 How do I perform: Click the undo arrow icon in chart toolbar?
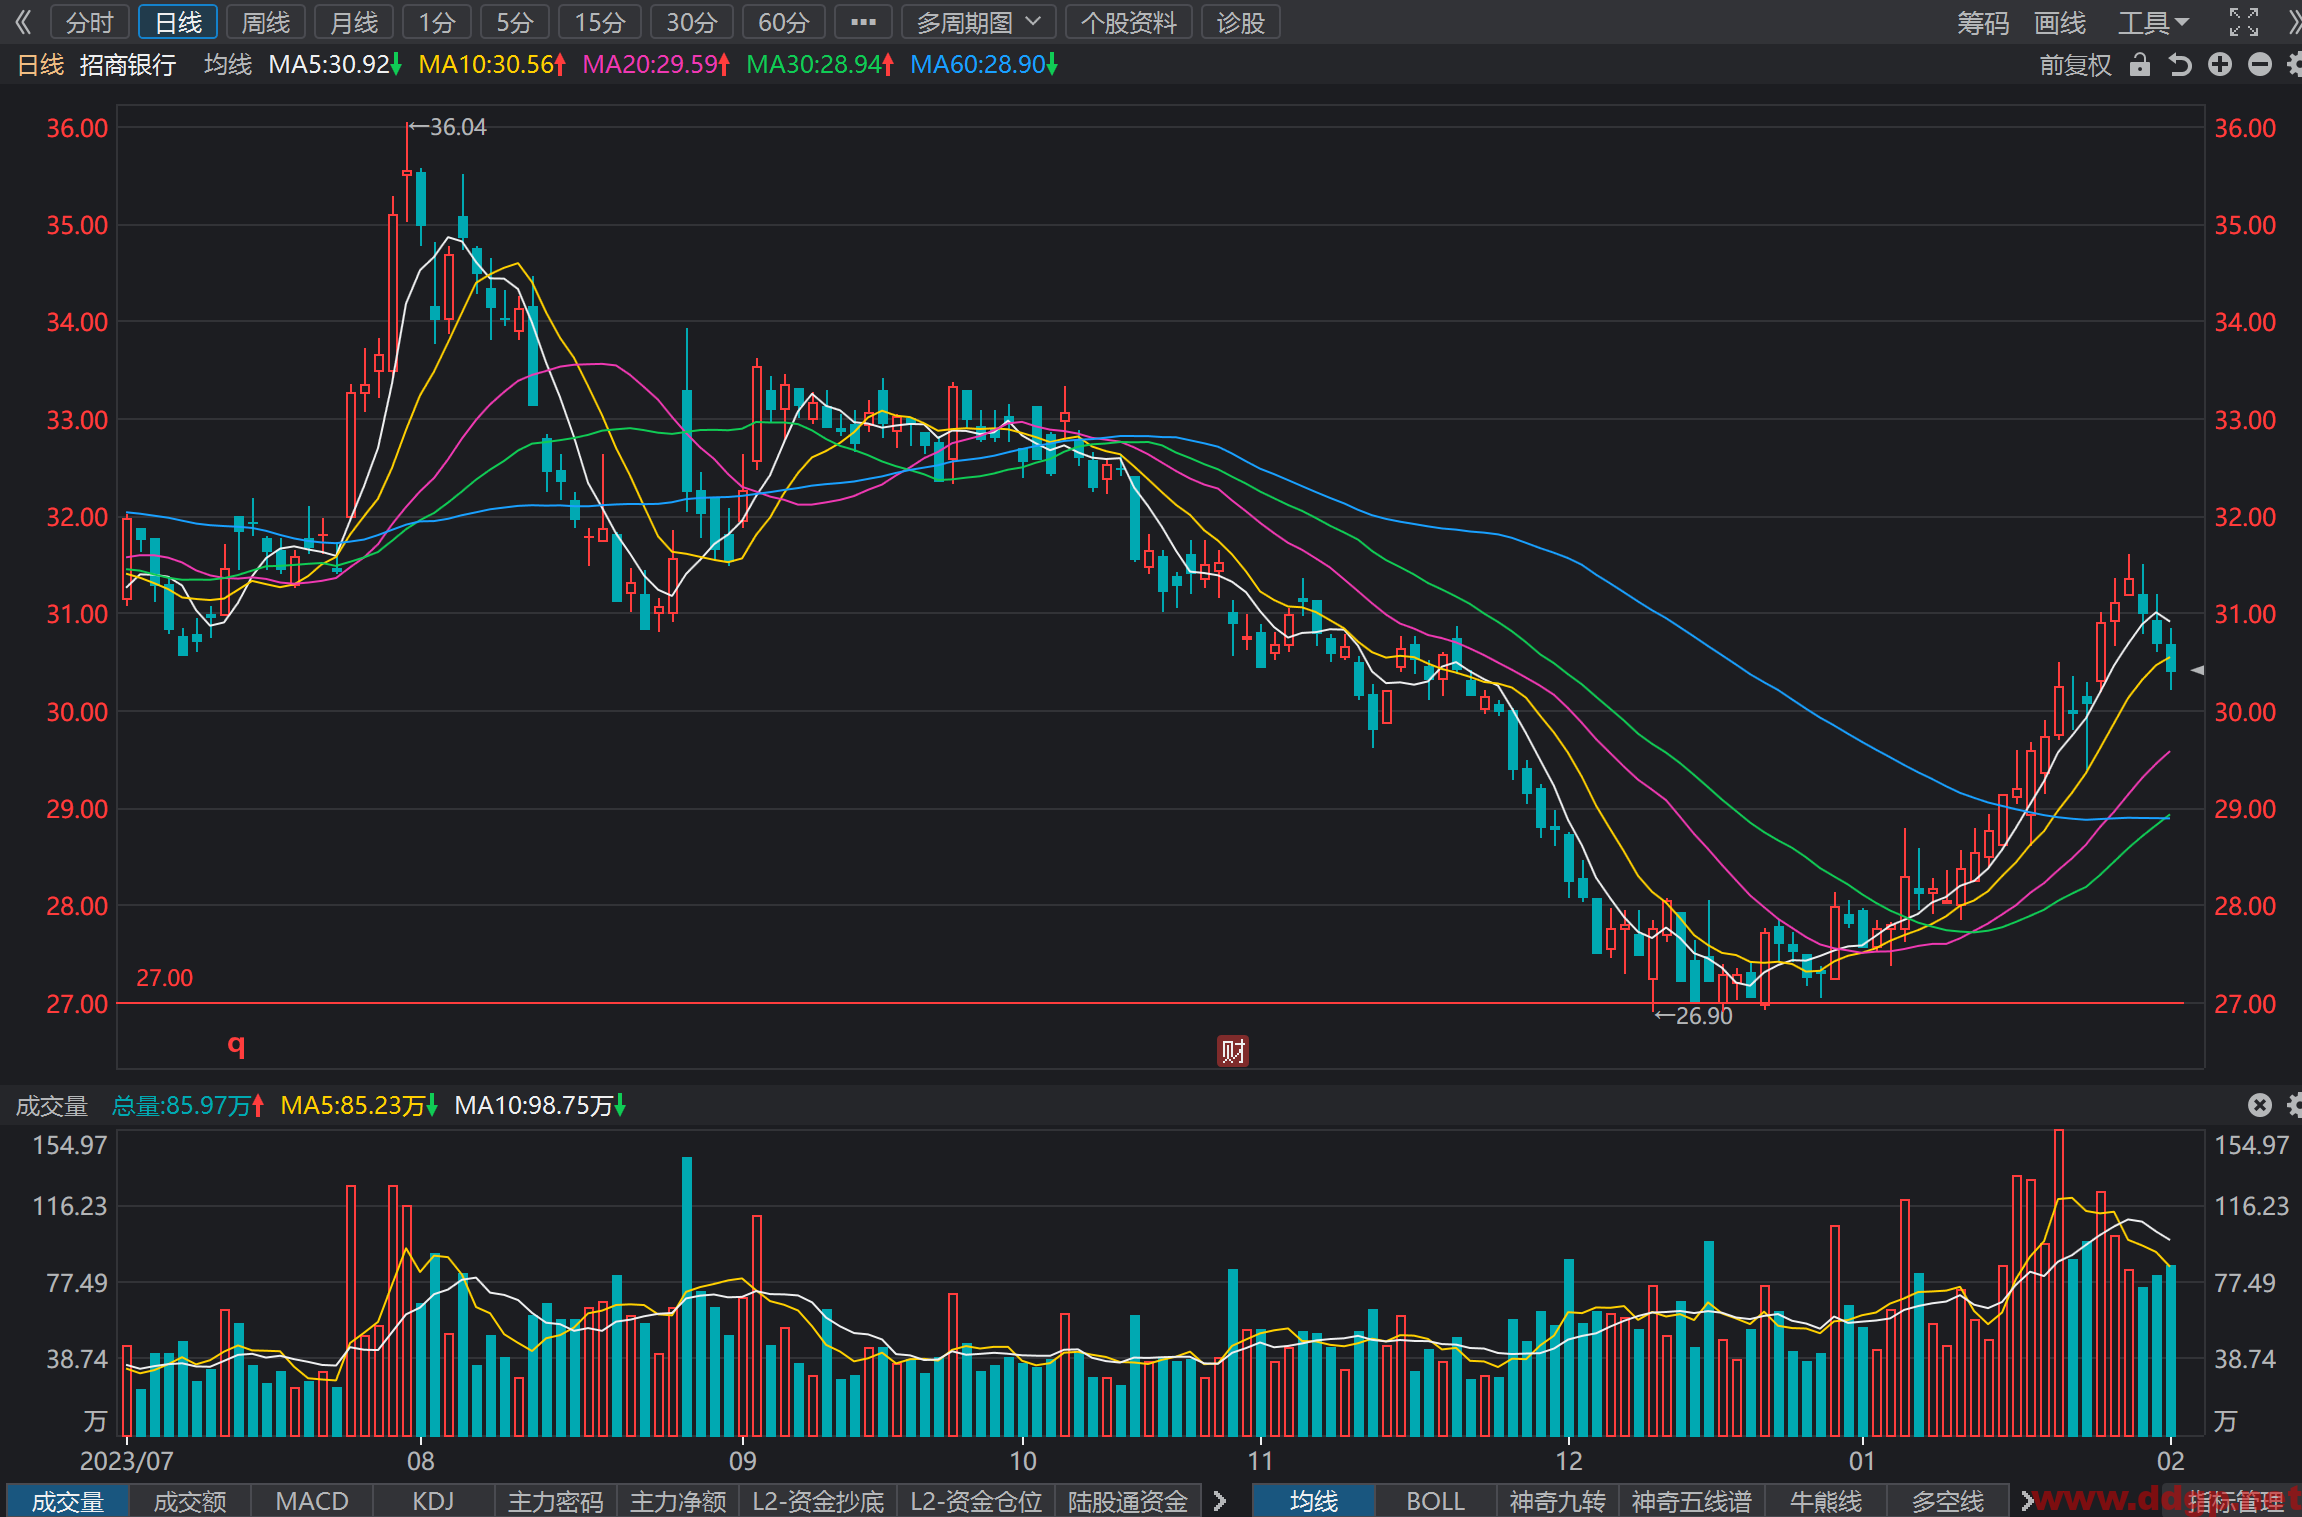(2180, 65)
